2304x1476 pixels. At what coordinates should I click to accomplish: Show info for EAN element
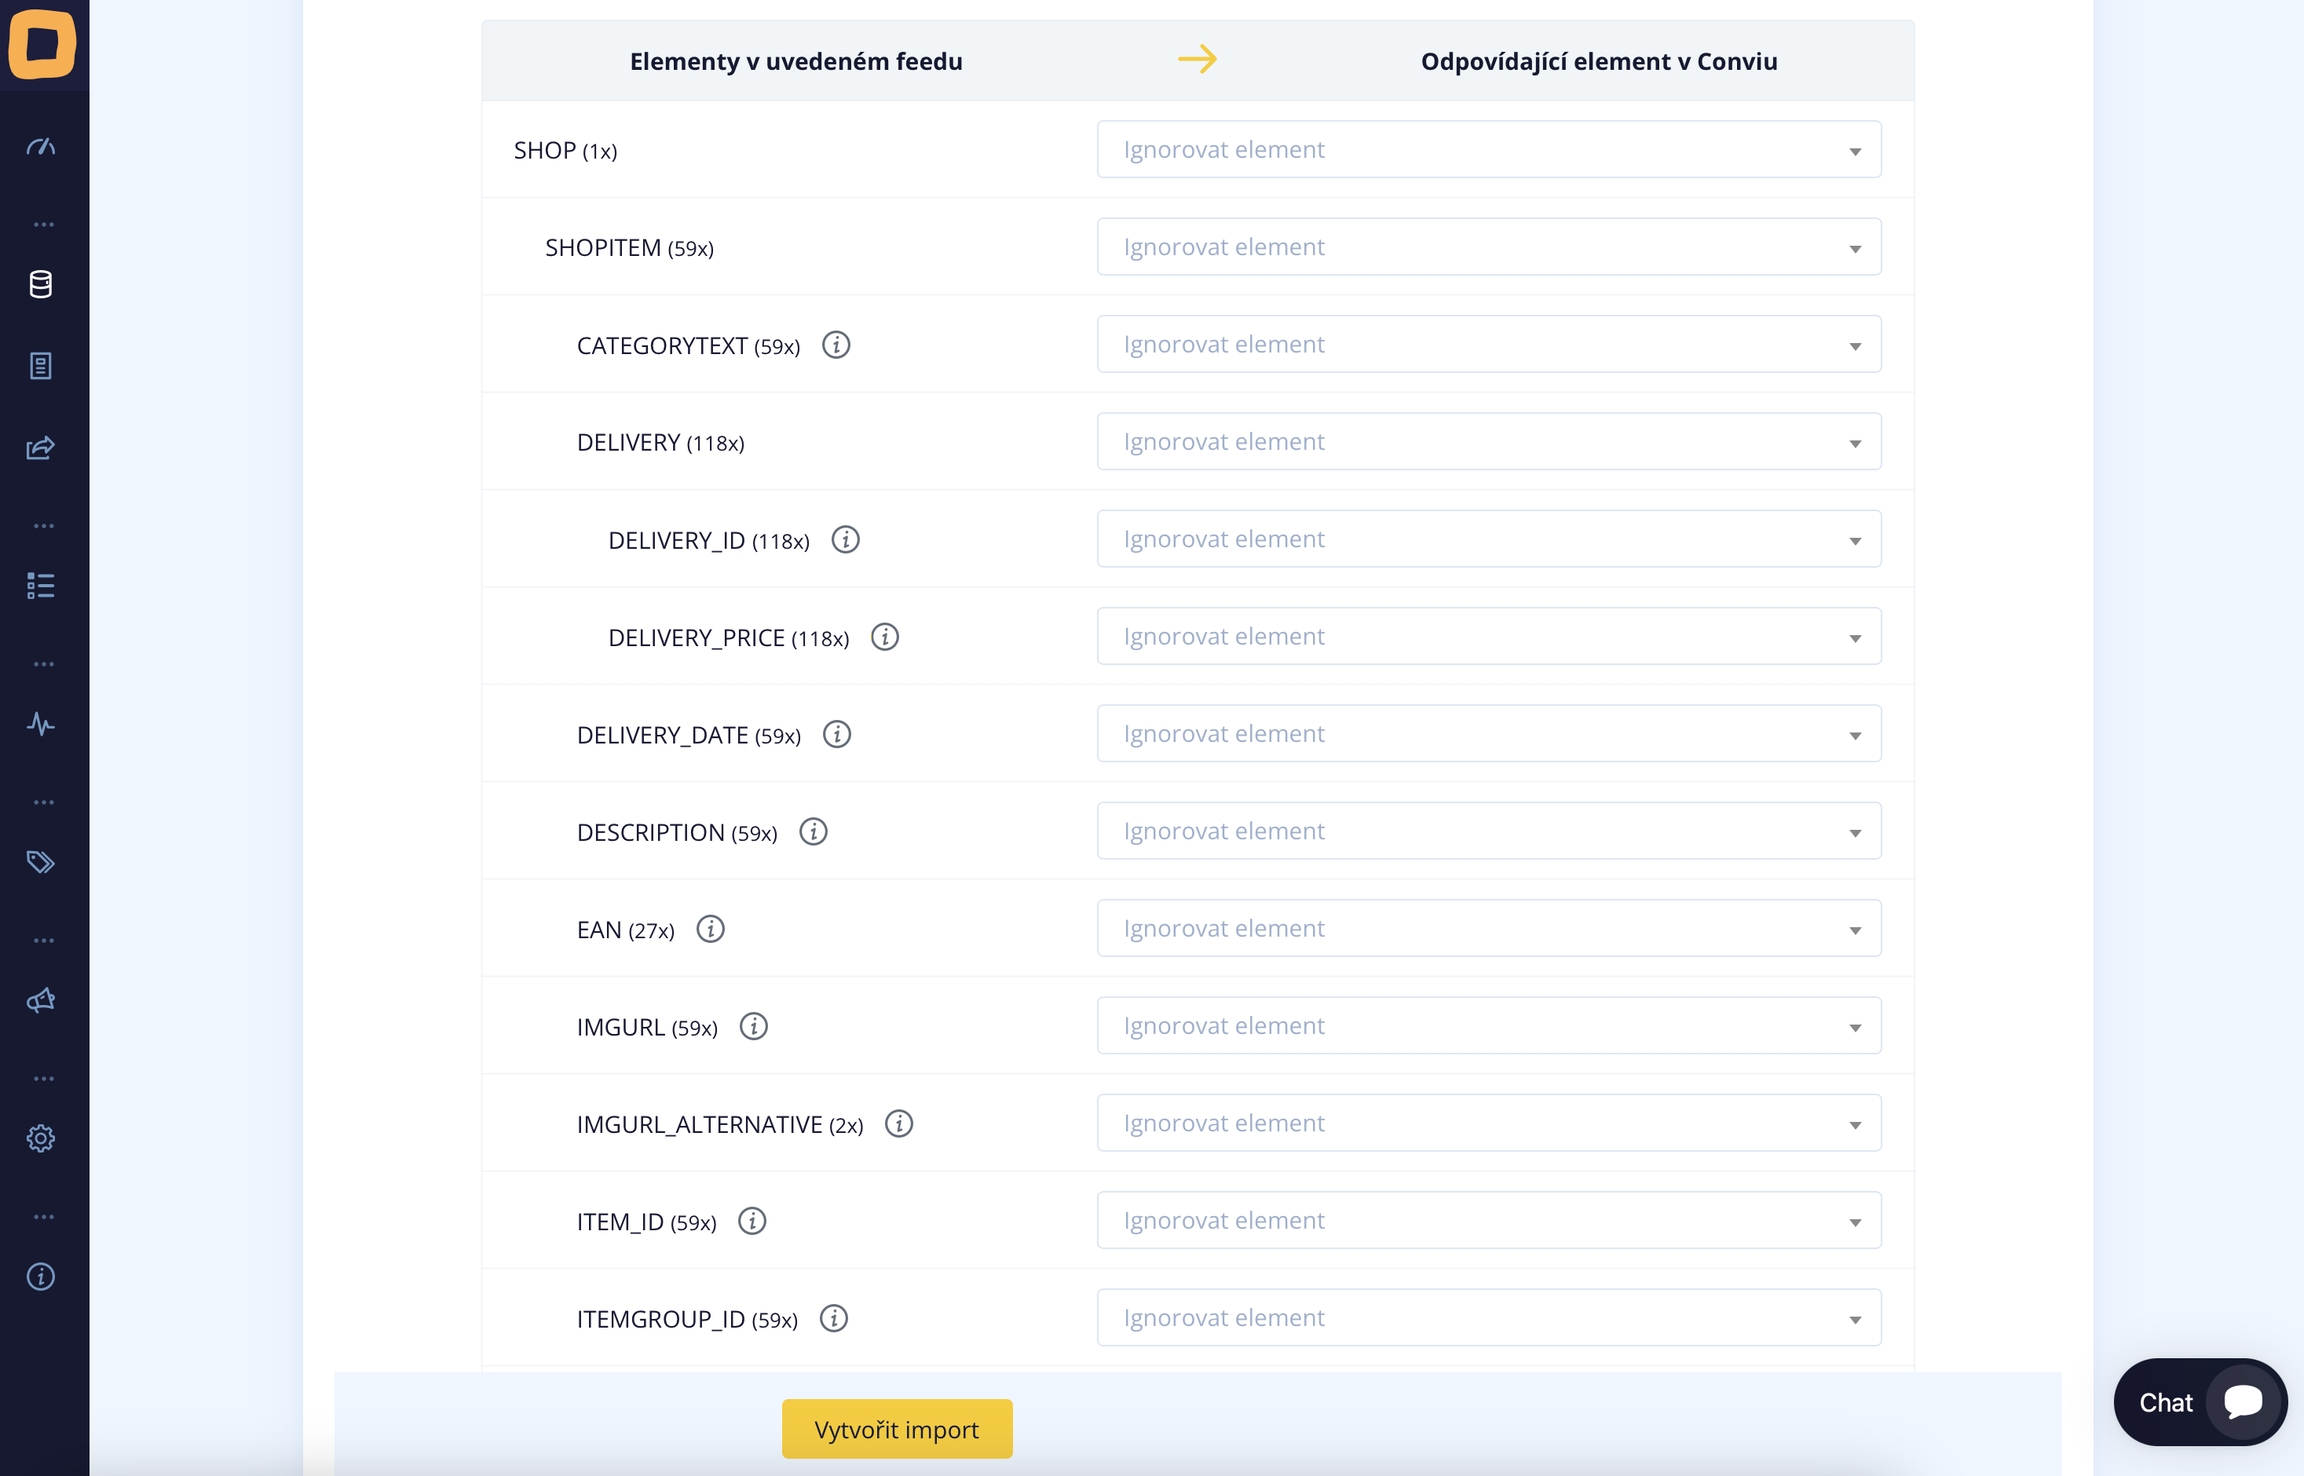tap(710, 929)
